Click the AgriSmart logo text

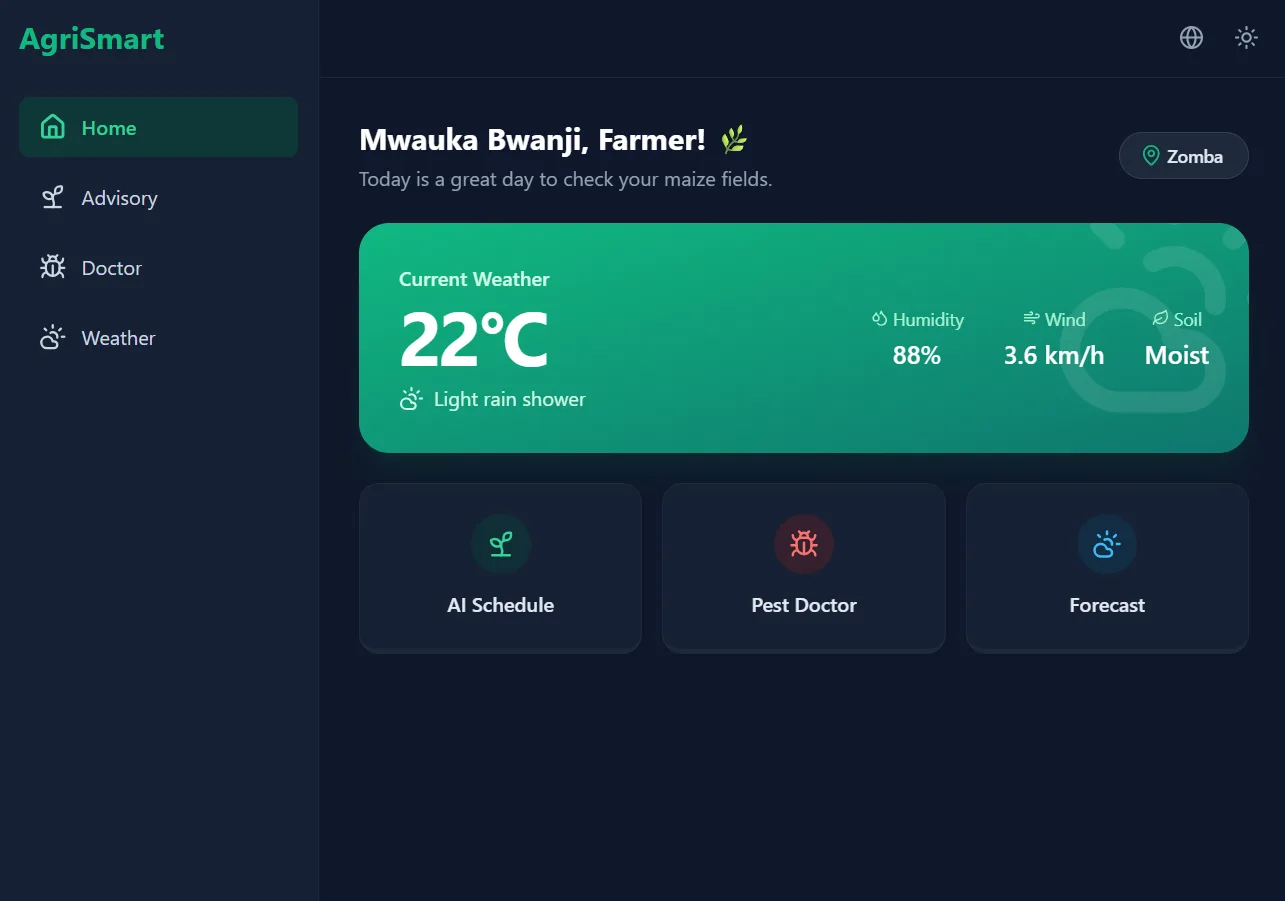pos(92,39)
